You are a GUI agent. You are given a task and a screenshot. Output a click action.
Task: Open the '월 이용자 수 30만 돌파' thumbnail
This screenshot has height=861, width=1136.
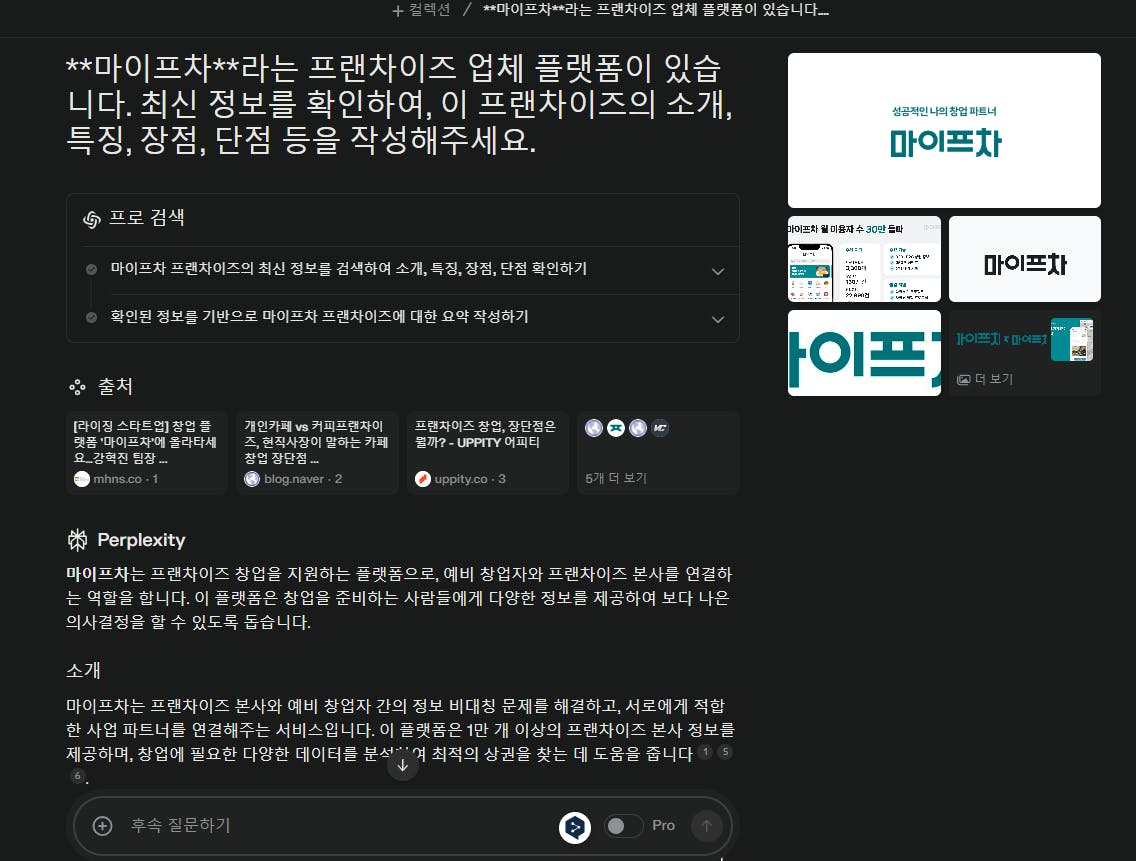coord(864,259)
